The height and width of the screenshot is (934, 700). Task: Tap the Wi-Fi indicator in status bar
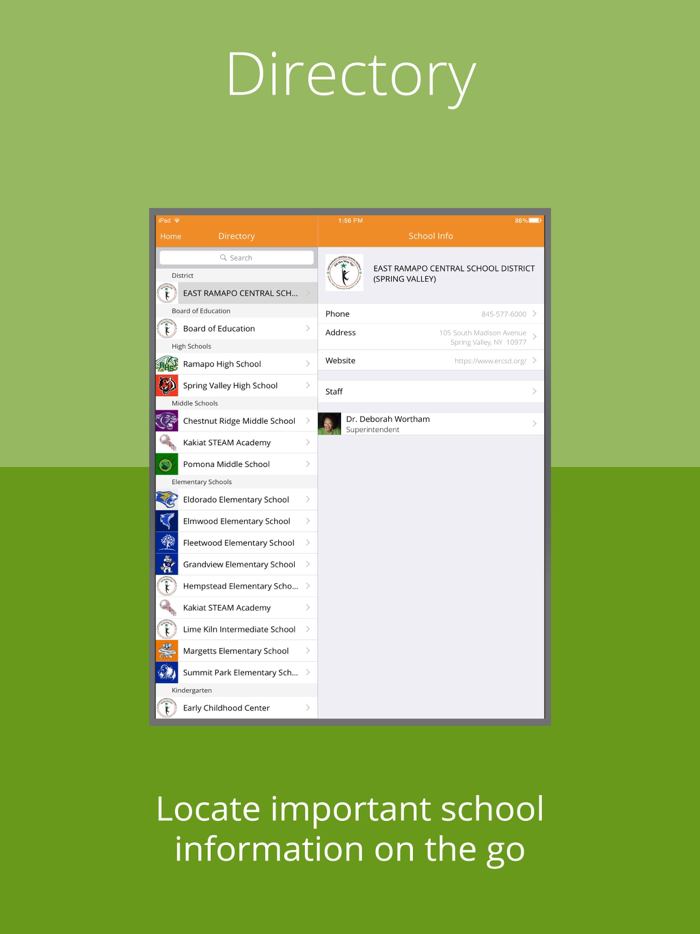coord(177,220)
